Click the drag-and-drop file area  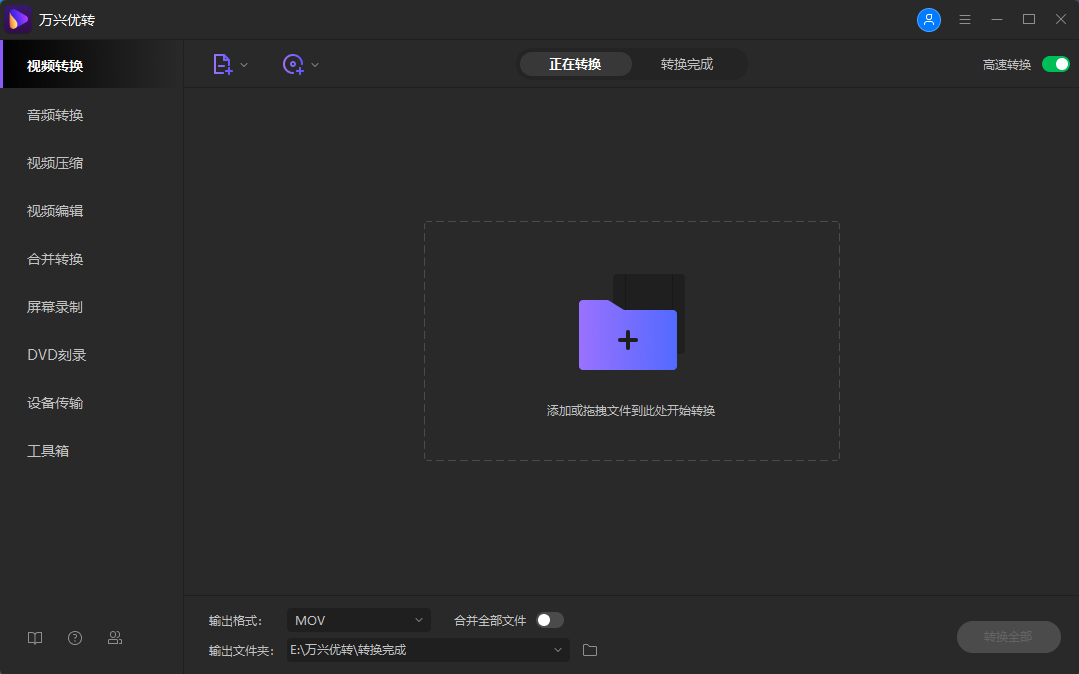630,340
